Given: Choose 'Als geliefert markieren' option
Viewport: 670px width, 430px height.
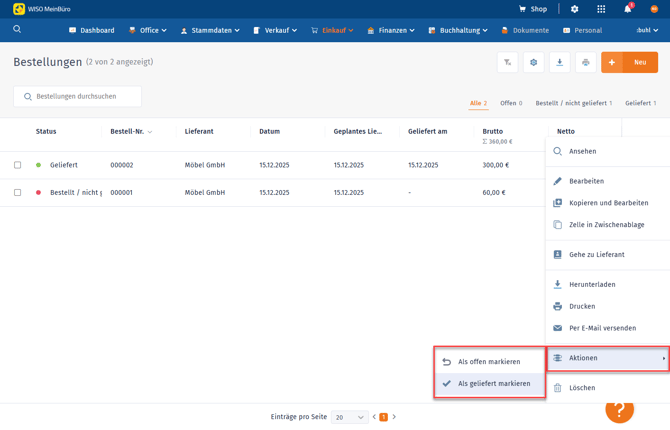Looking at the screenshot, I should point(493,383).
